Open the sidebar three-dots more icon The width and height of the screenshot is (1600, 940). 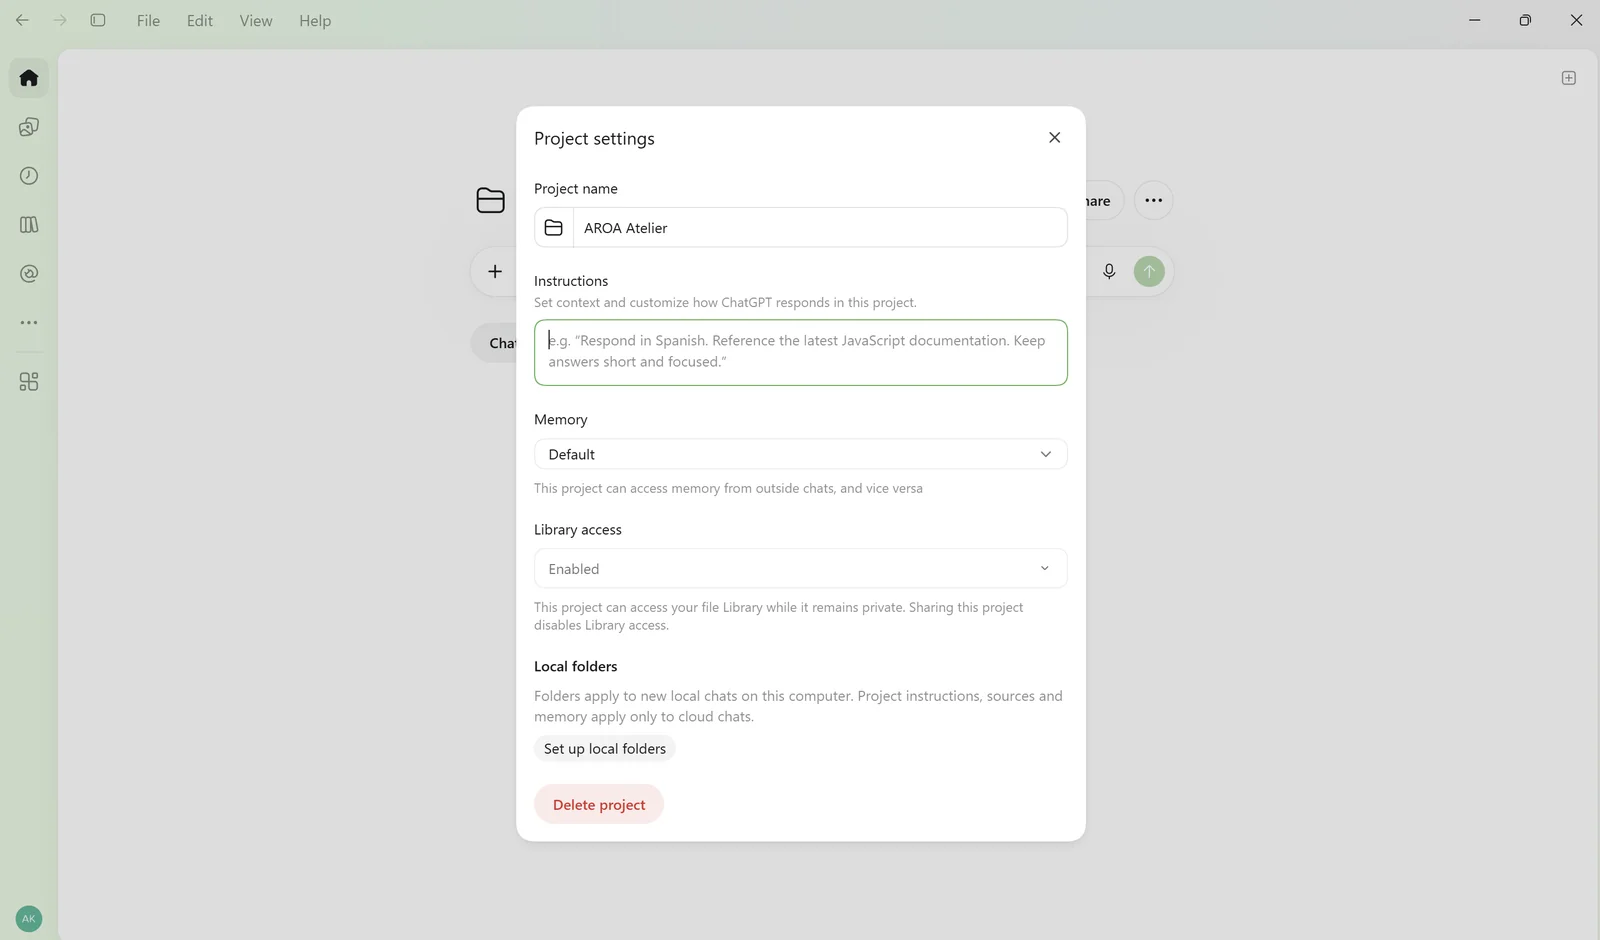pyautogui.click(x=29, y=323)
